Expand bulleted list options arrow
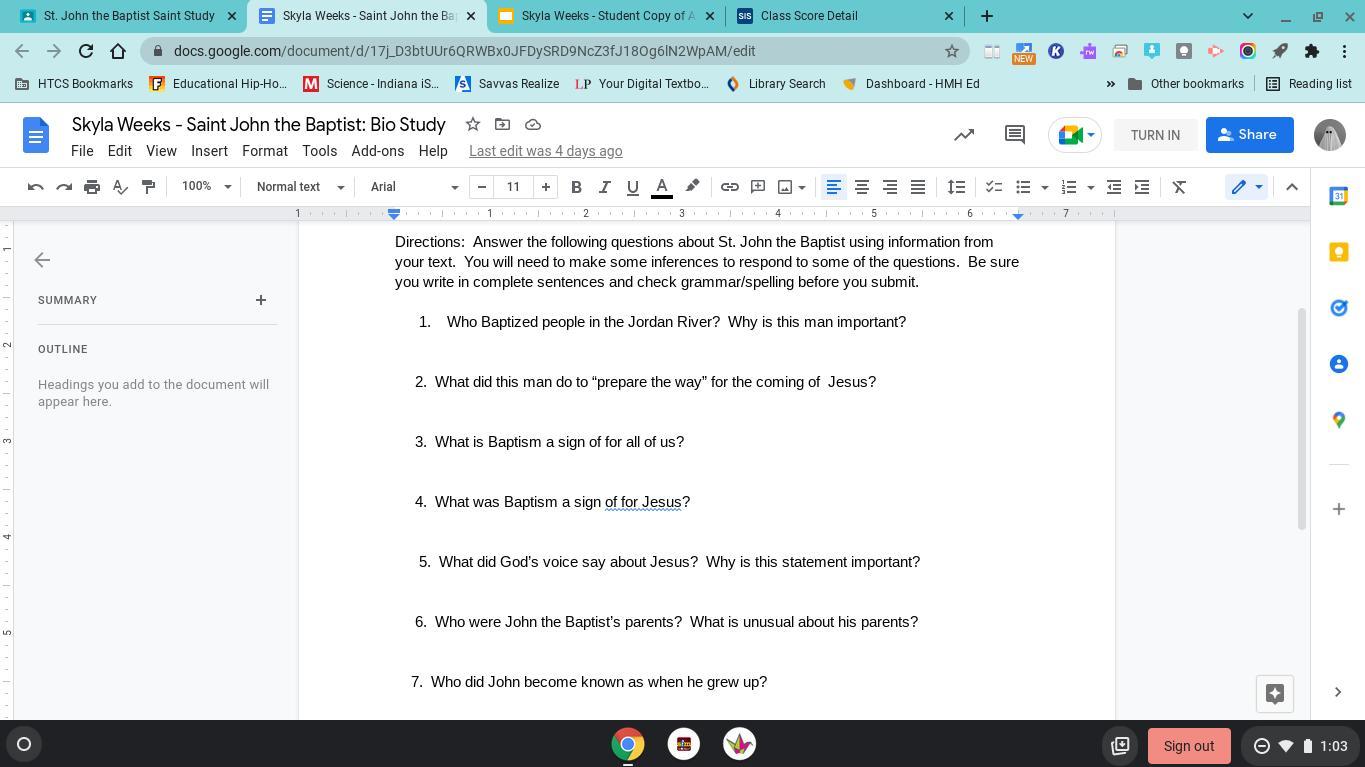This screenshot has height=767, width=1365. tap(1045, 187)
